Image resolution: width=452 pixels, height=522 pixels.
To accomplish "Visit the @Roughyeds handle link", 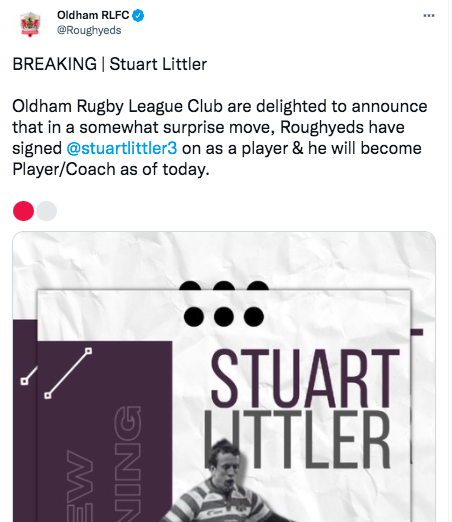I will [89, 30].
